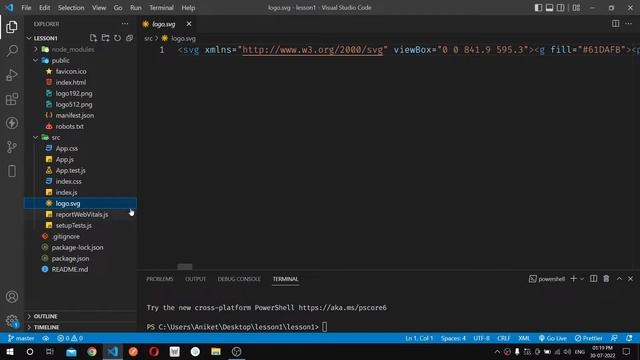Refresh the explorer file tree
The height and width of the screenshot is (360, 640).
[x=117, y=38]
